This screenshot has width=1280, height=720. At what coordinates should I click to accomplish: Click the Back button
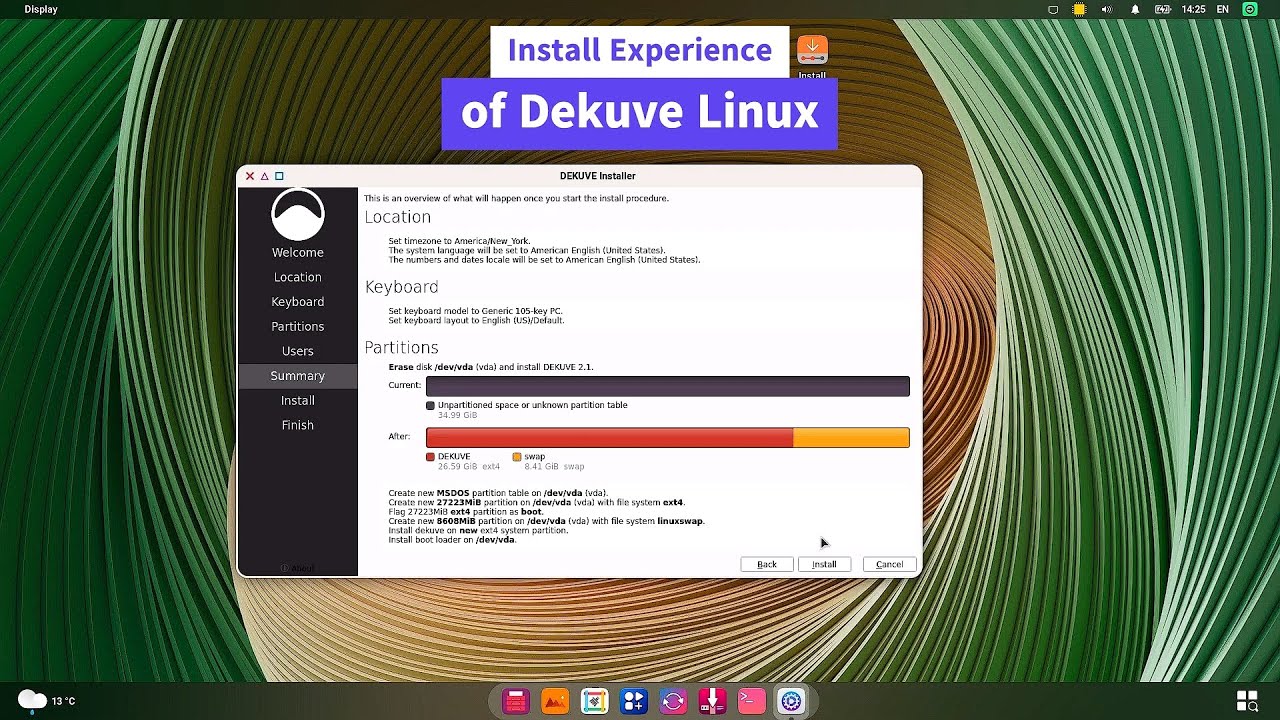(x=767, y=564)
